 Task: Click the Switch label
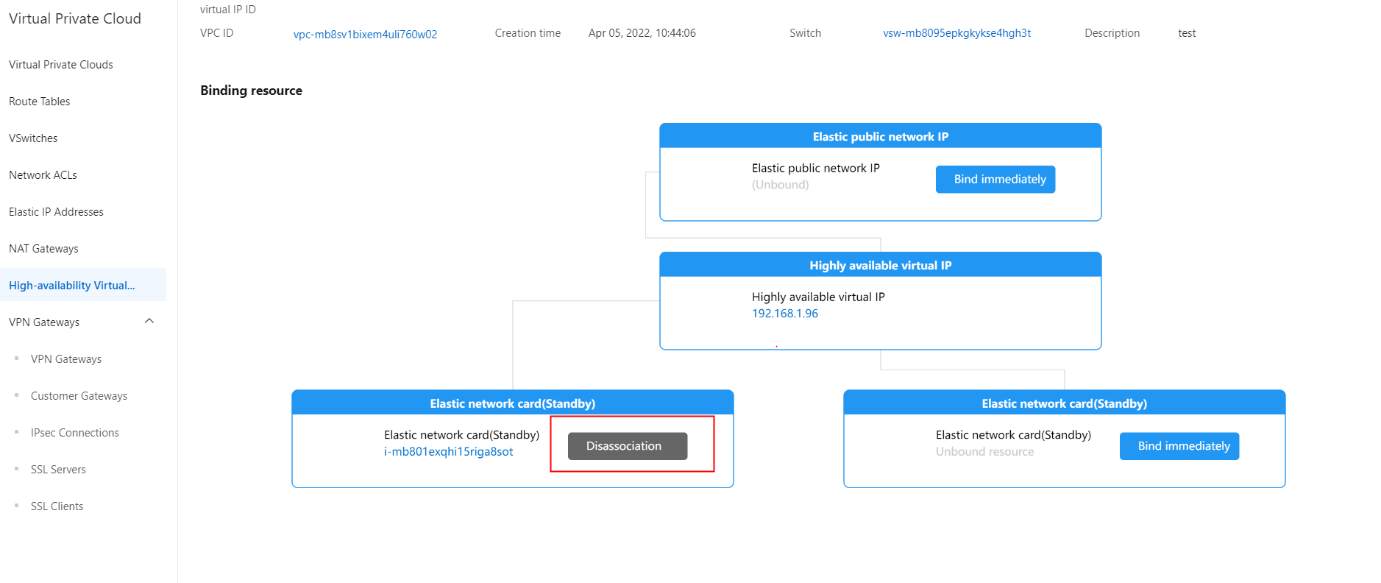[805, 33]
